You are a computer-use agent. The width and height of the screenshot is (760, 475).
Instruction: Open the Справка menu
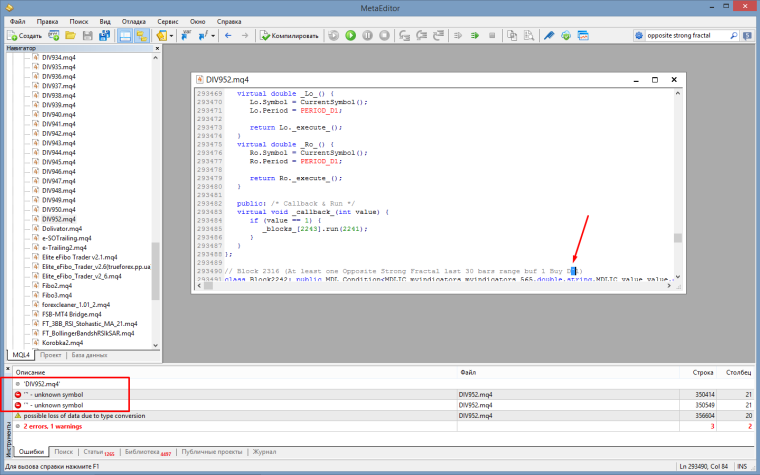pyautogui.click(x=229, y=21)
